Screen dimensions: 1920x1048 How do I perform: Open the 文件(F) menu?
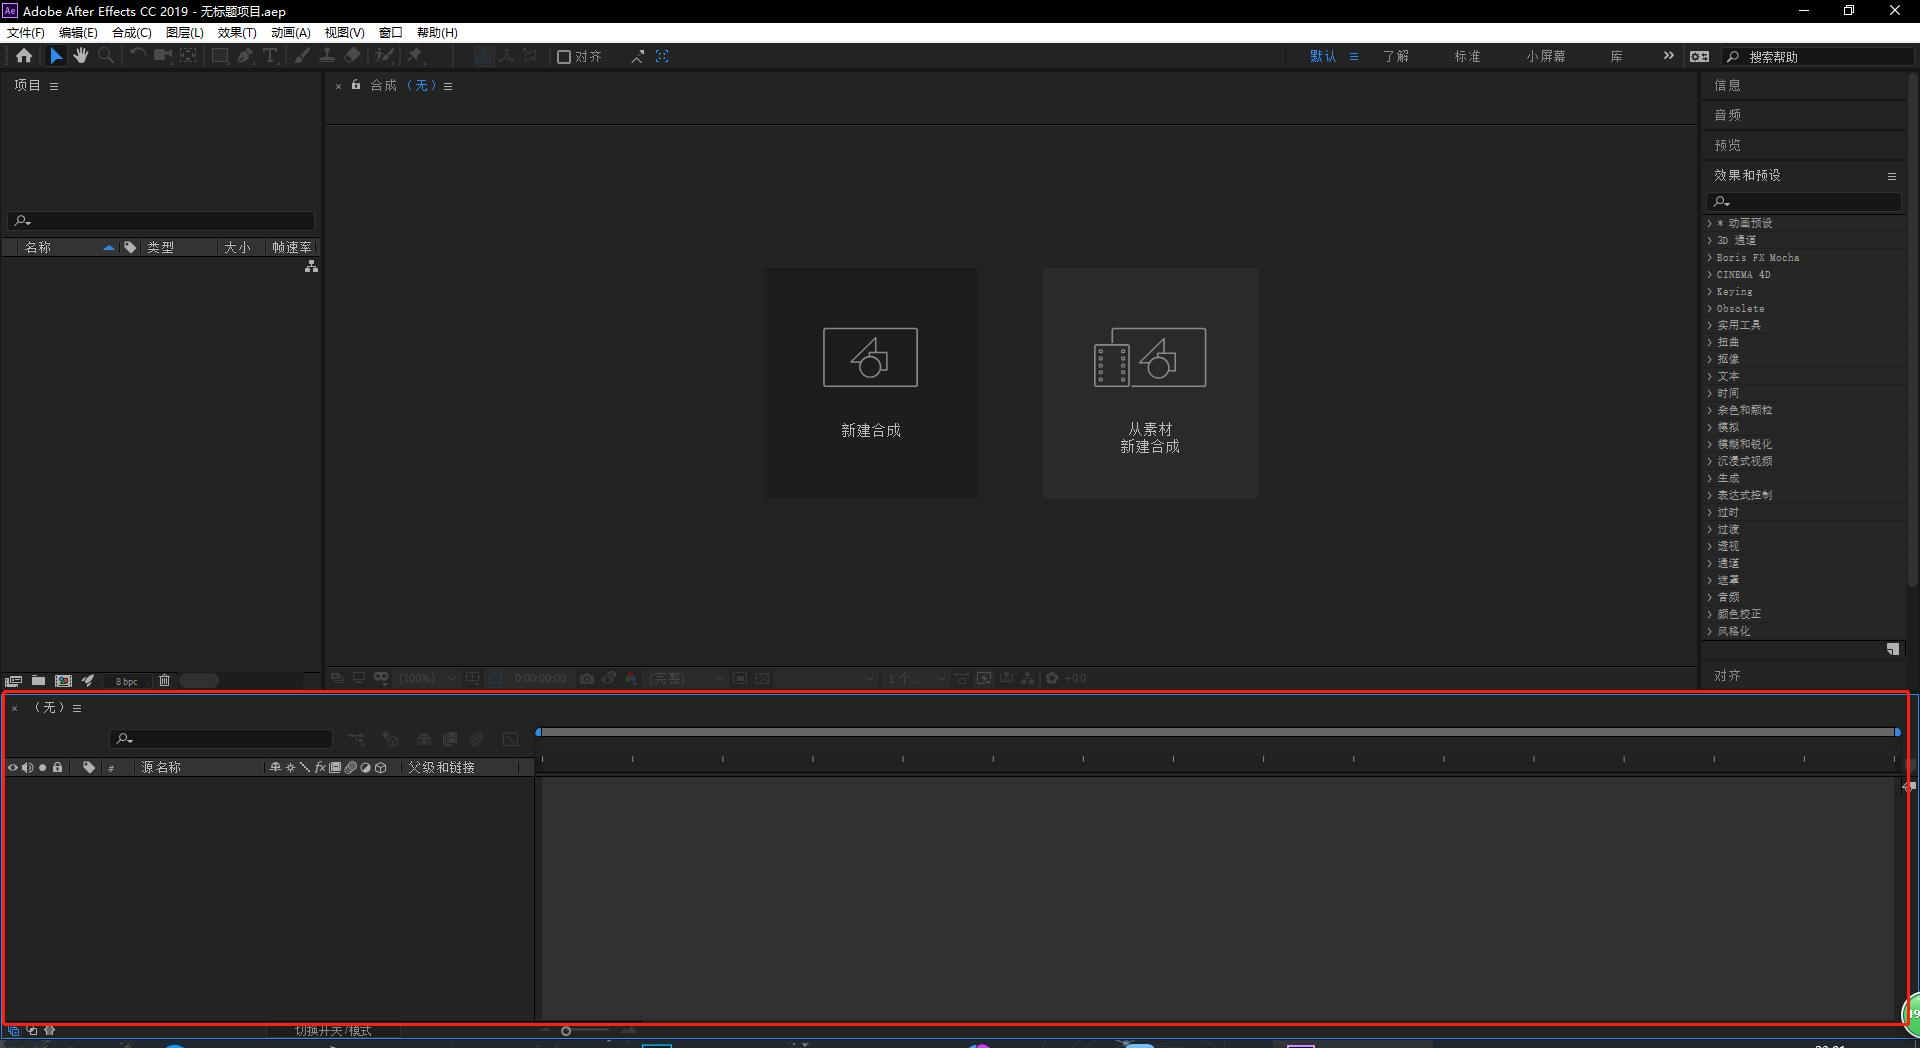tap(26, 32)
